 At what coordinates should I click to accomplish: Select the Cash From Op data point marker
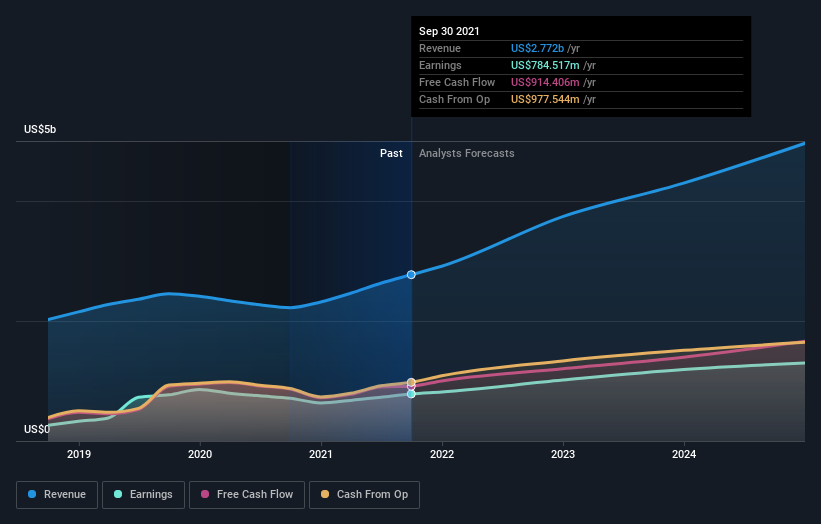tap(411, 382)
